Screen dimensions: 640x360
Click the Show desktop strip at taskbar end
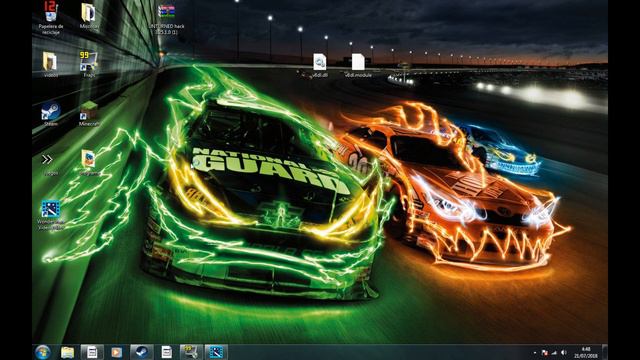point(605,352)
